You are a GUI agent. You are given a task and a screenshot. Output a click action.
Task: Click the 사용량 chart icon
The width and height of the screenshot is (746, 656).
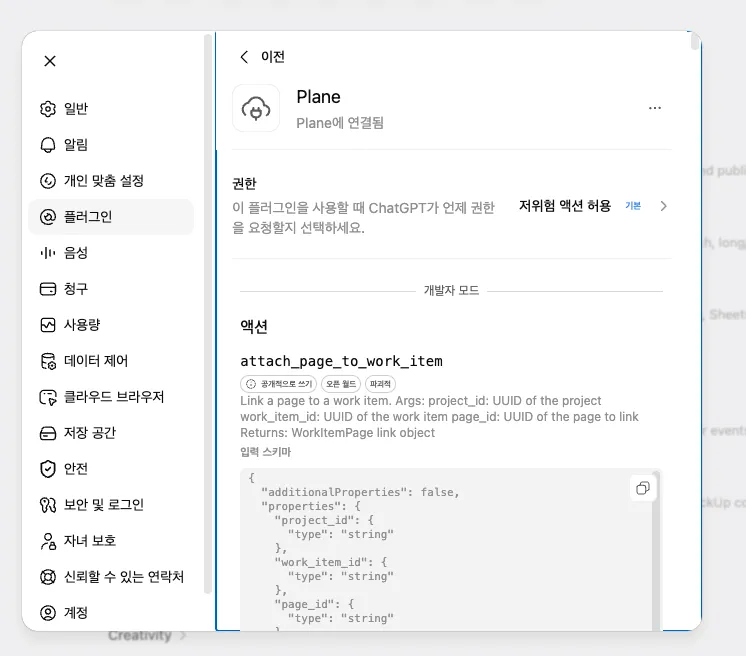tap(48, 325)
